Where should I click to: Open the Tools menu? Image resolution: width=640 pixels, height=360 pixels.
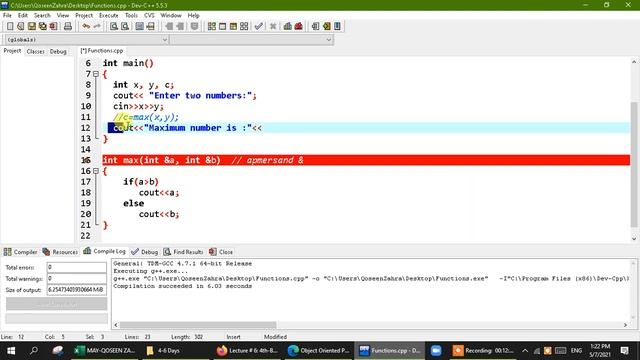coord(131,16)
